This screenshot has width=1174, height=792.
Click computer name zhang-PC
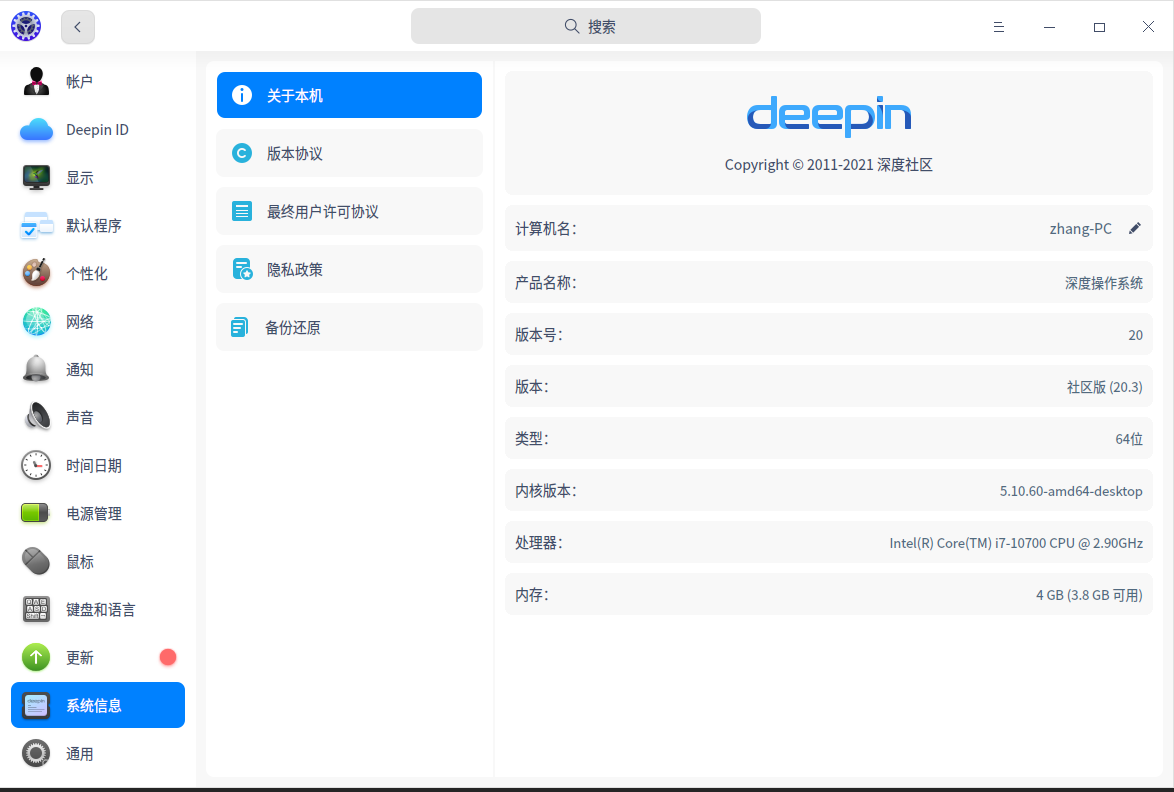tap(1080, 228)
